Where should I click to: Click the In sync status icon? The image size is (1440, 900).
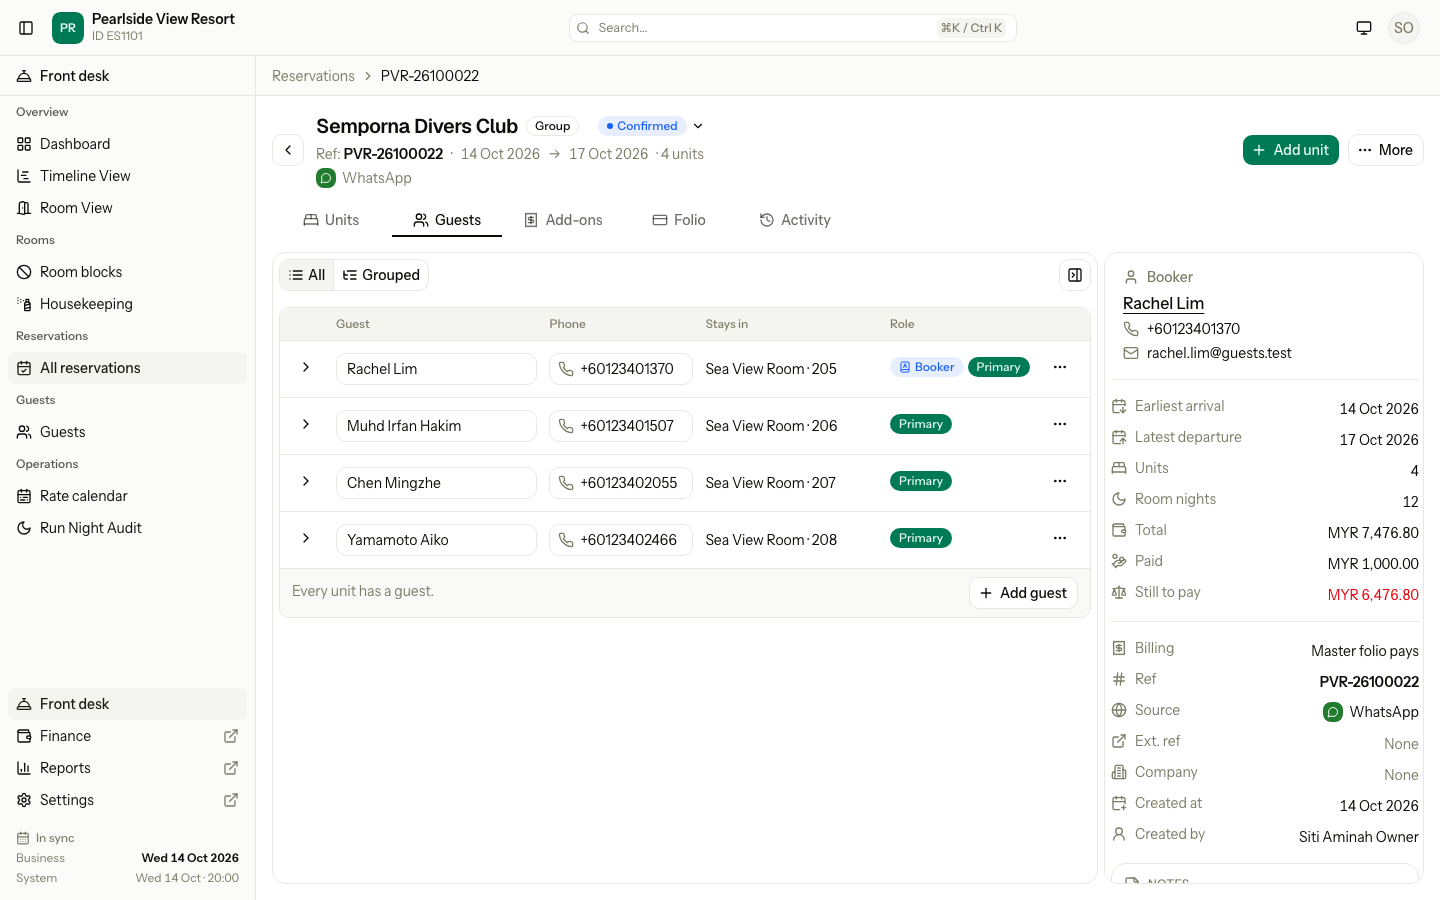point(23,838)
